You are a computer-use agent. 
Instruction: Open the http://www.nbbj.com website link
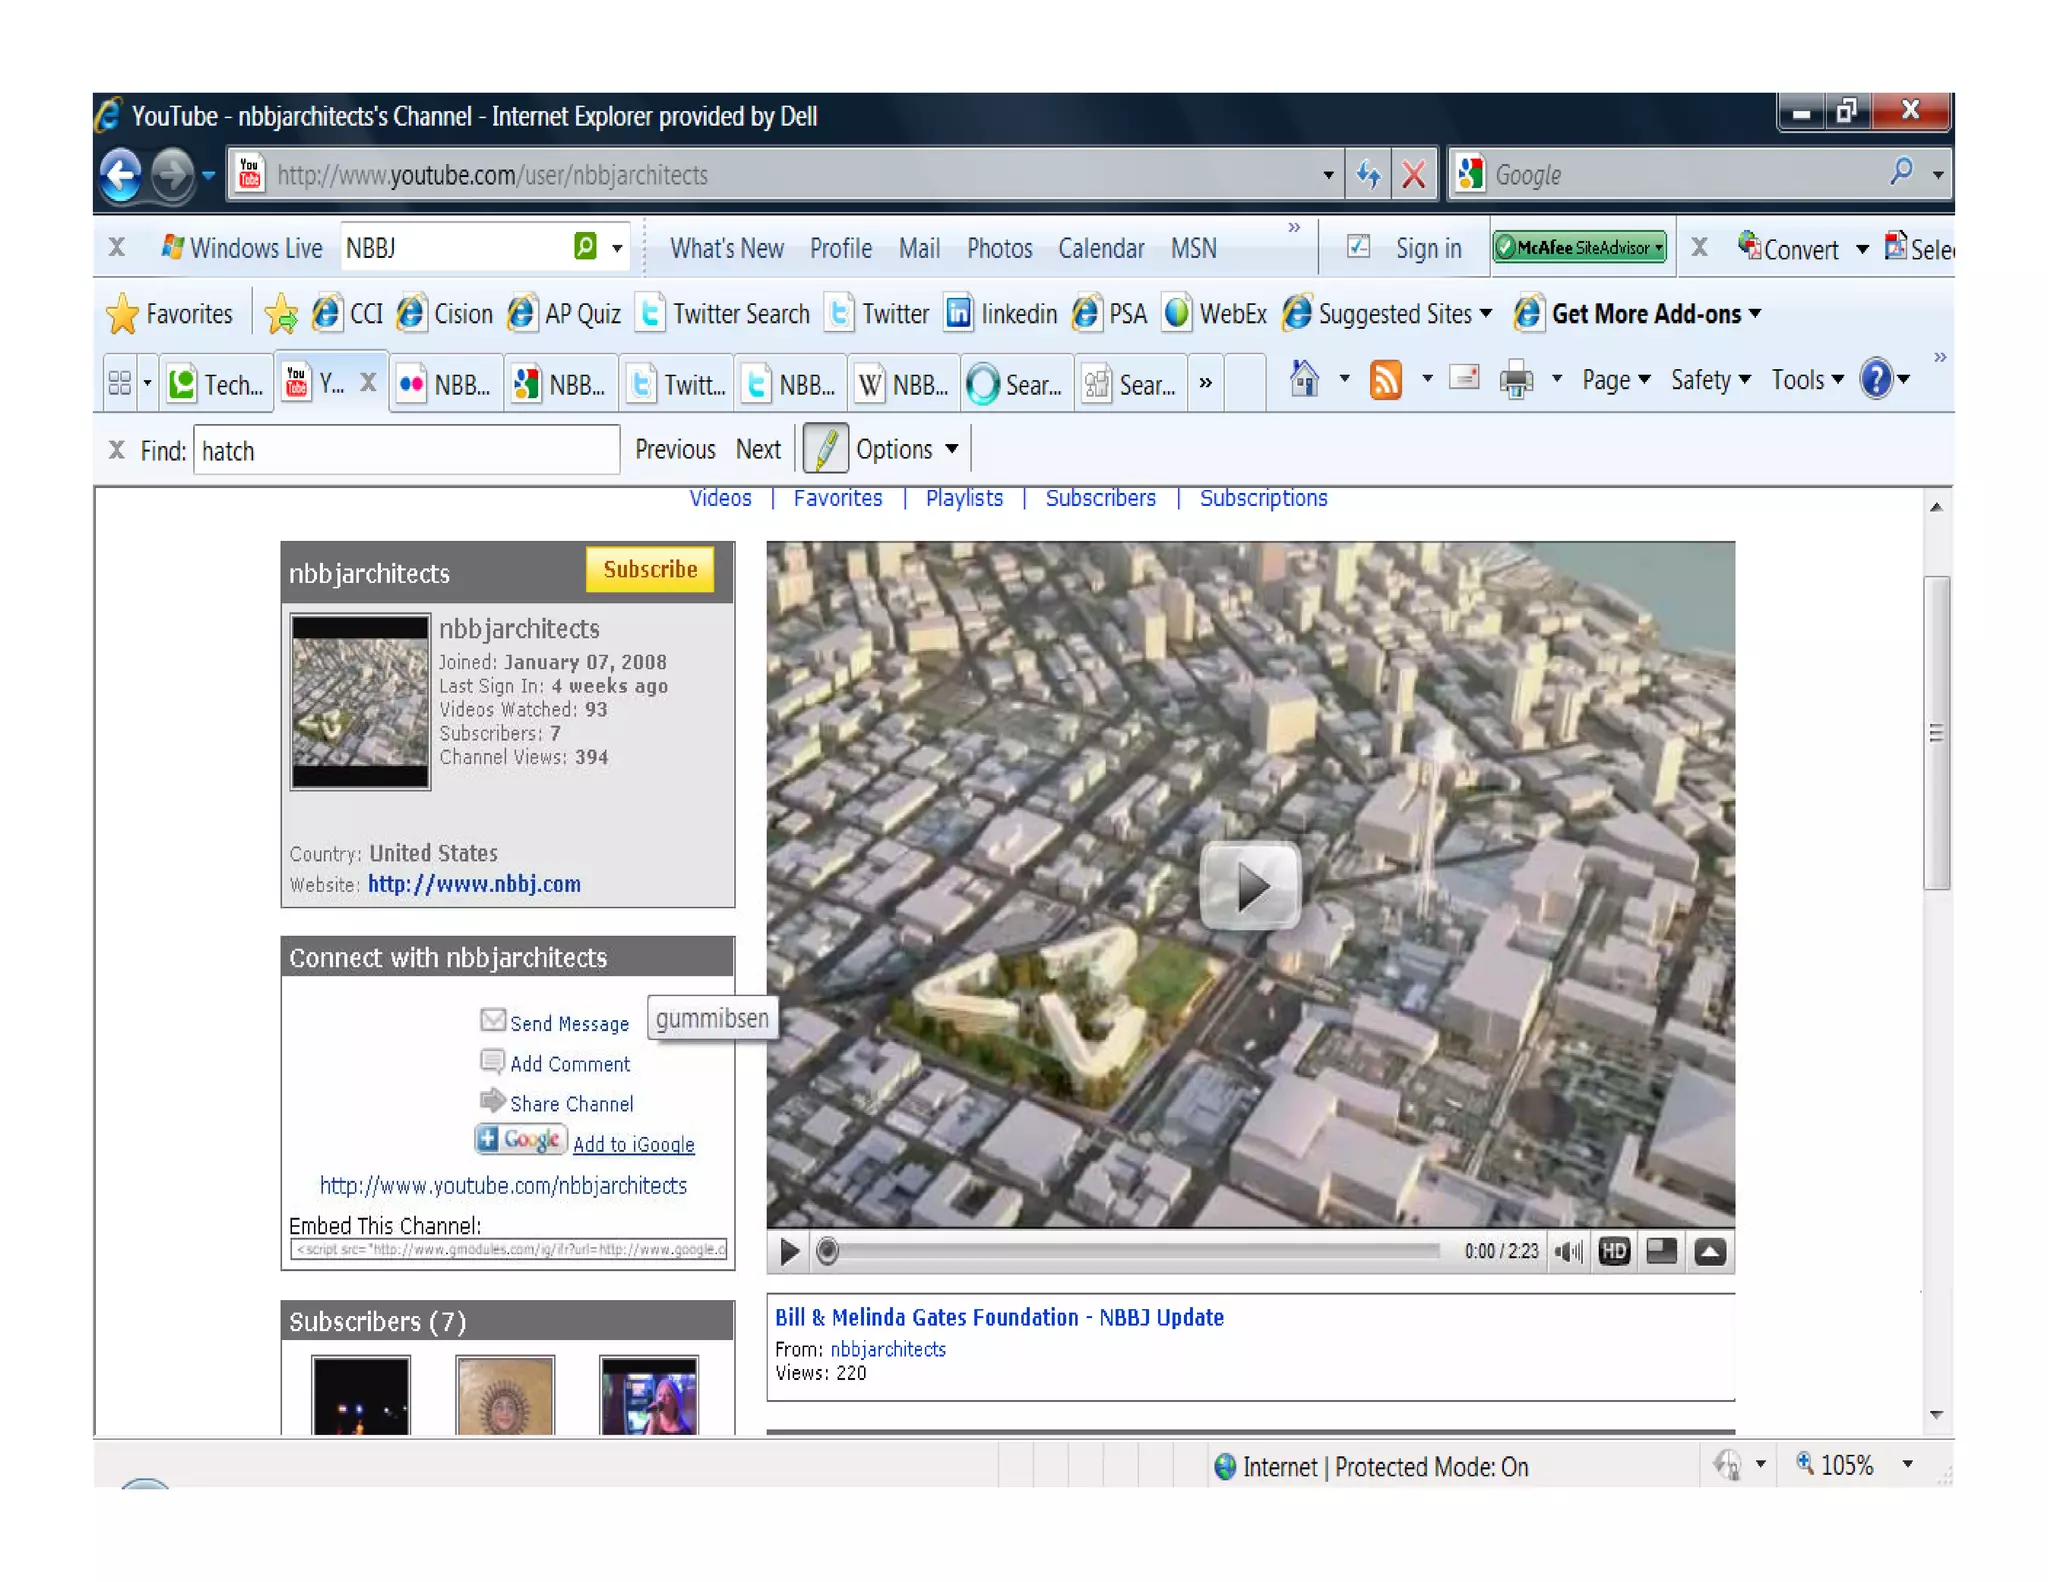pyautogui.click(x=474, y=884)
